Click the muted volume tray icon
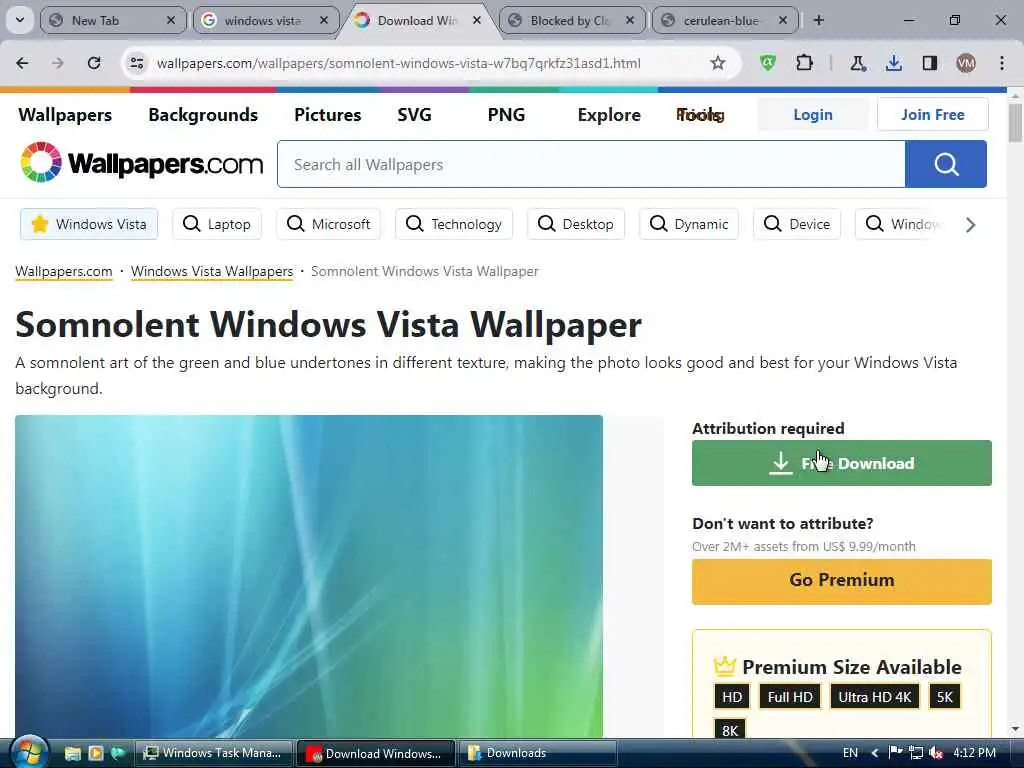1024x768 pixels. tap(936, 753)
